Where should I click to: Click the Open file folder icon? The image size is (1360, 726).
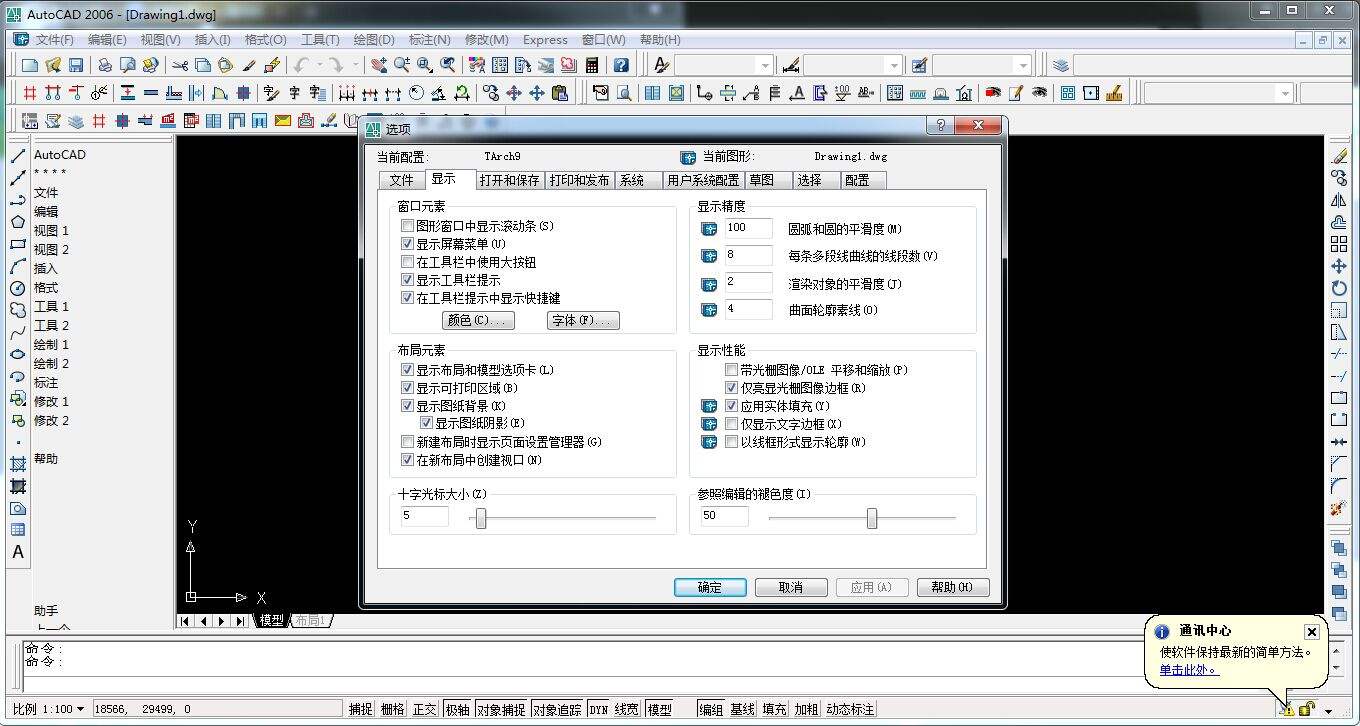[53, 65]
